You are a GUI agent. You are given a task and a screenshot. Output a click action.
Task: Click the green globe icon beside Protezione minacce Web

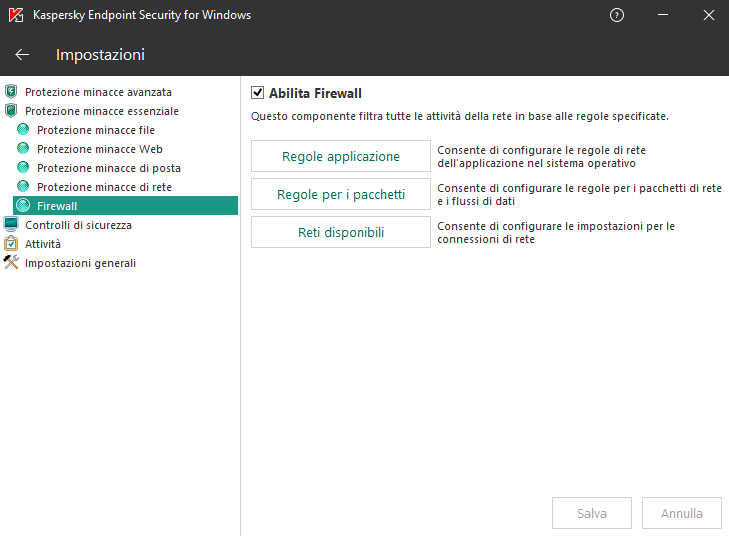[x=23, y=148]
